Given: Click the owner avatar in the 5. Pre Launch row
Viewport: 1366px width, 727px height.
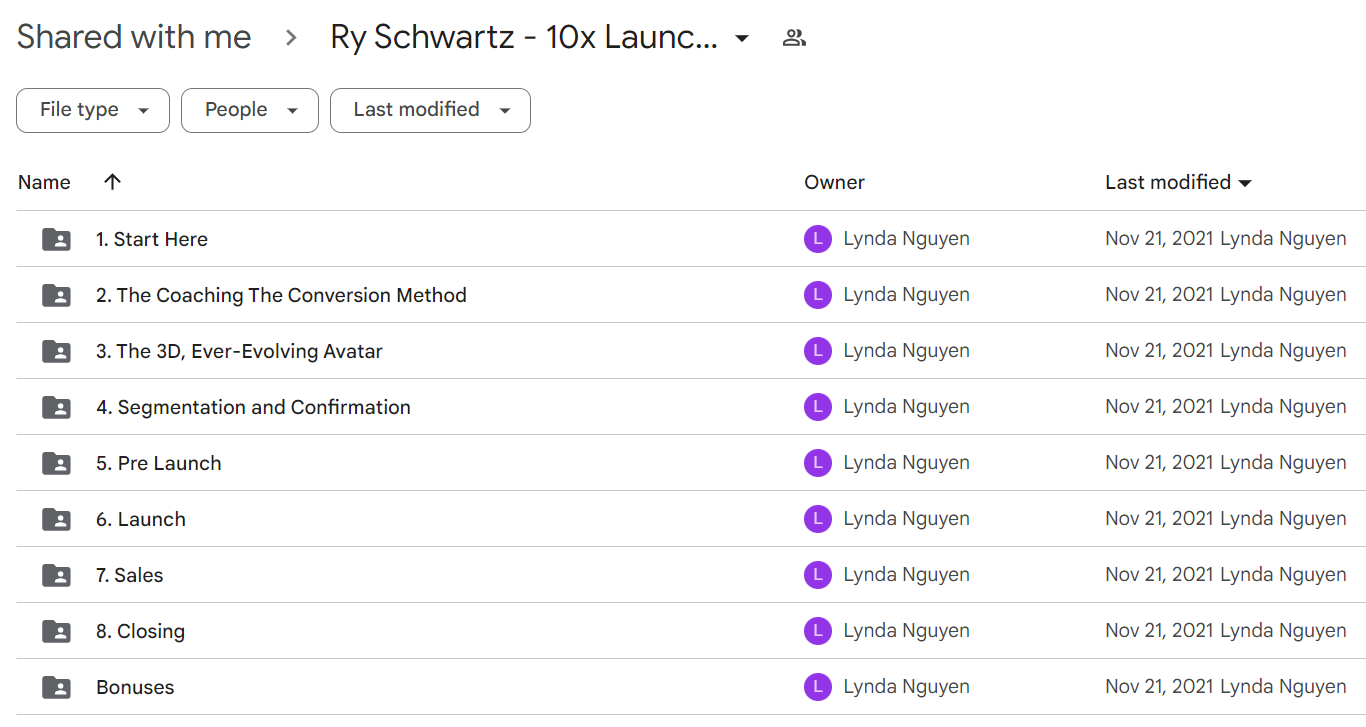Looking at the screenshot, I should coord(818,463).
